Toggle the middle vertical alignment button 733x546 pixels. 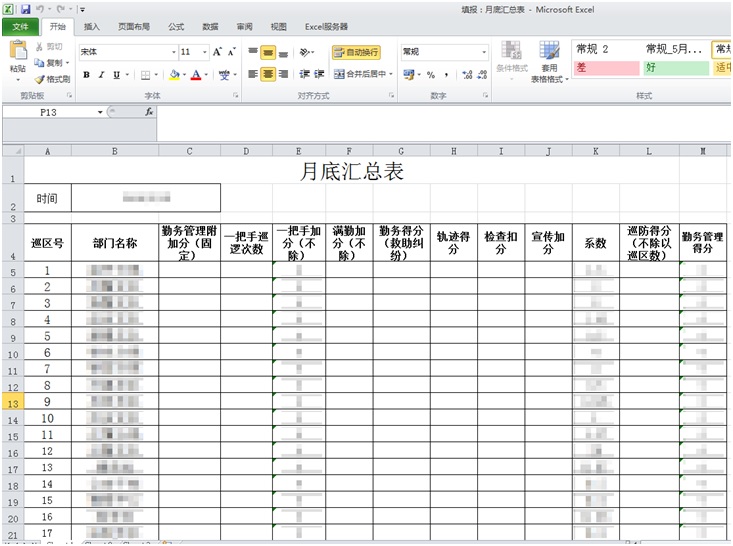(269, 52)
